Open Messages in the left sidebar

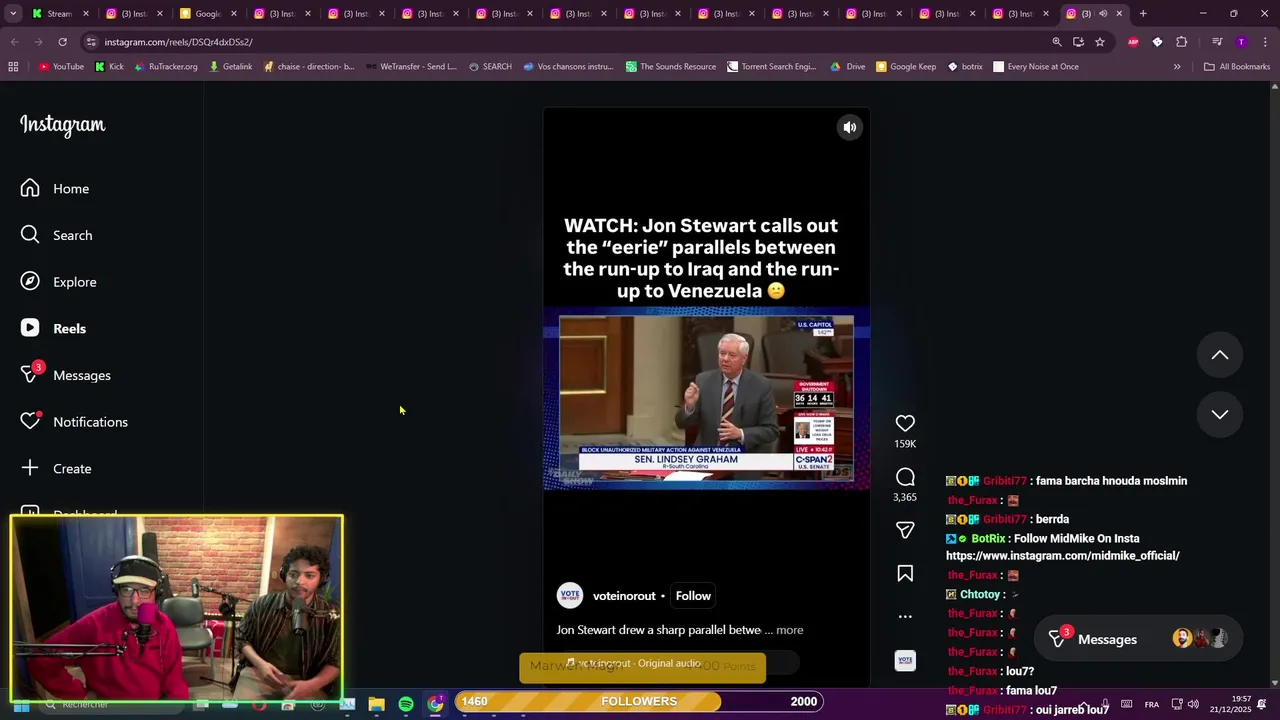pyautogui.click(x=65, y=375)
